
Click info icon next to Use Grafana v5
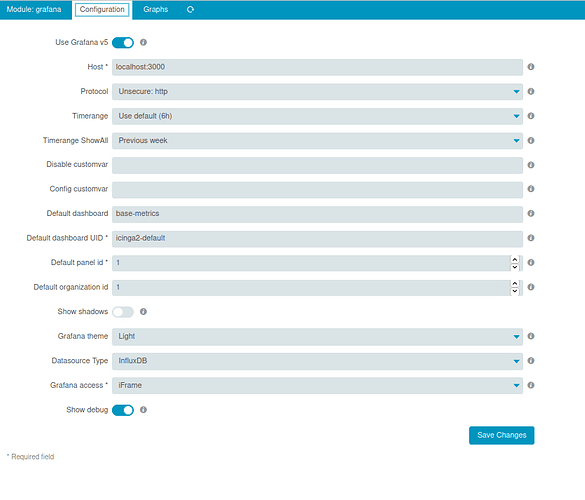coord(143,43)
